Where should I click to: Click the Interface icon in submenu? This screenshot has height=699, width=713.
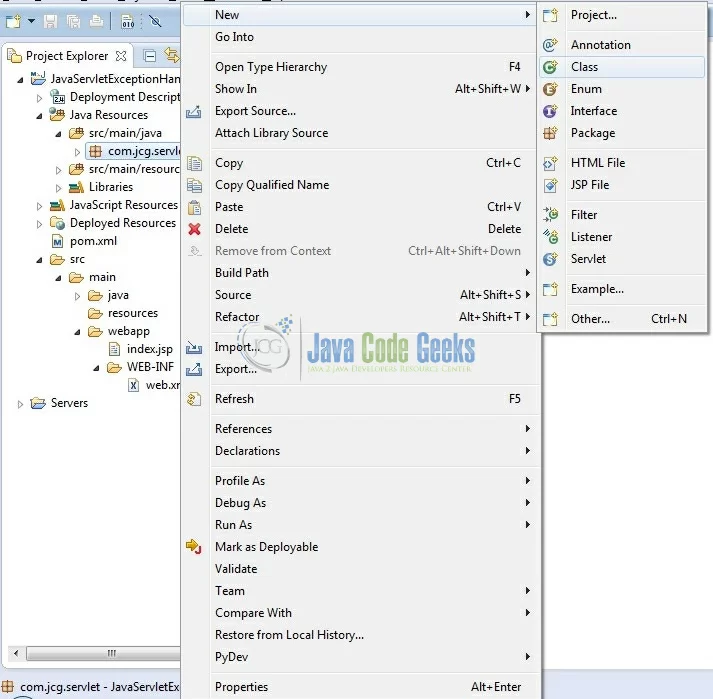550,111
